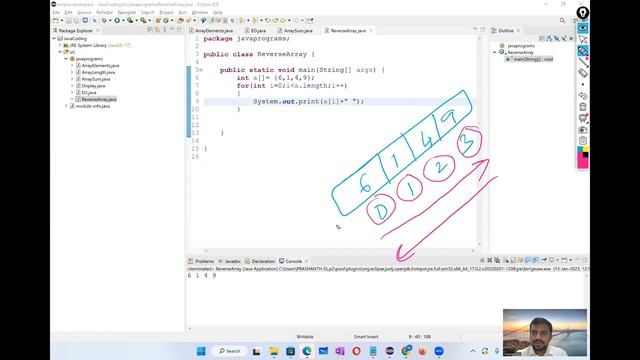Click the camera screenshot icon in annotation toolbar
640x360 pixels.
point(583,129)
